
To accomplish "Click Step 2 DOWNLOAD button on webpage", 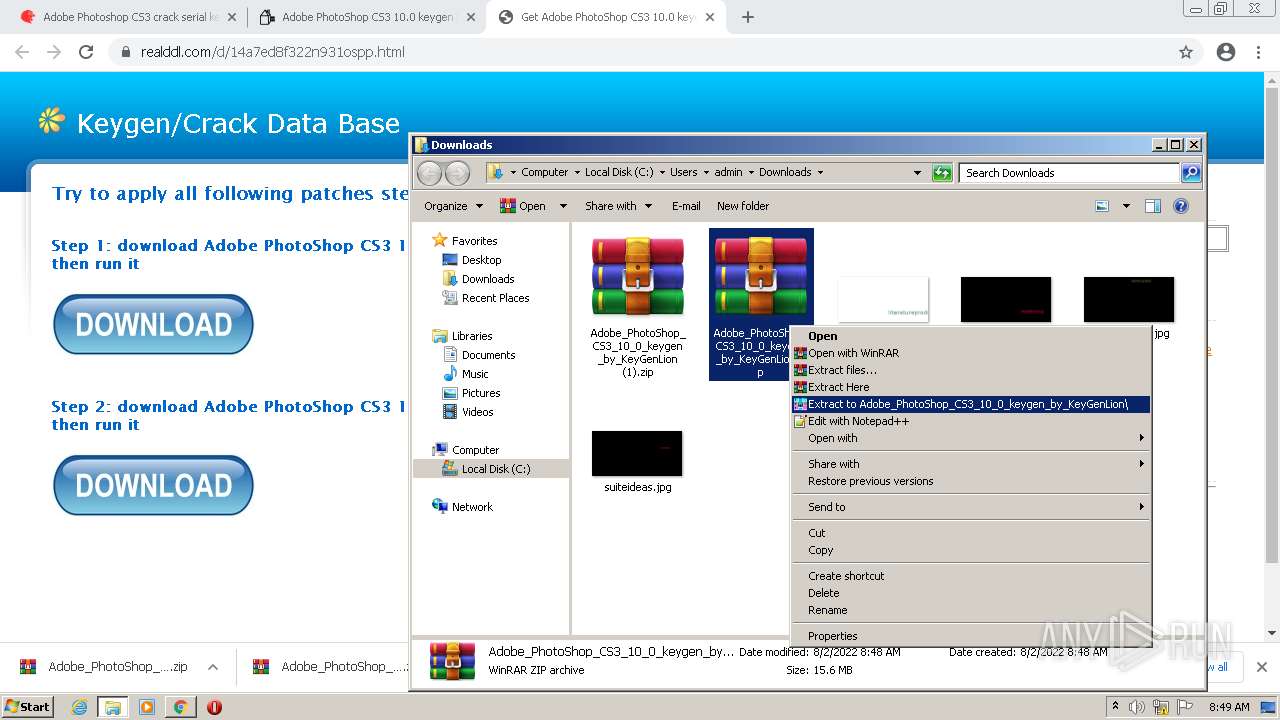I will tap(153, 485).
